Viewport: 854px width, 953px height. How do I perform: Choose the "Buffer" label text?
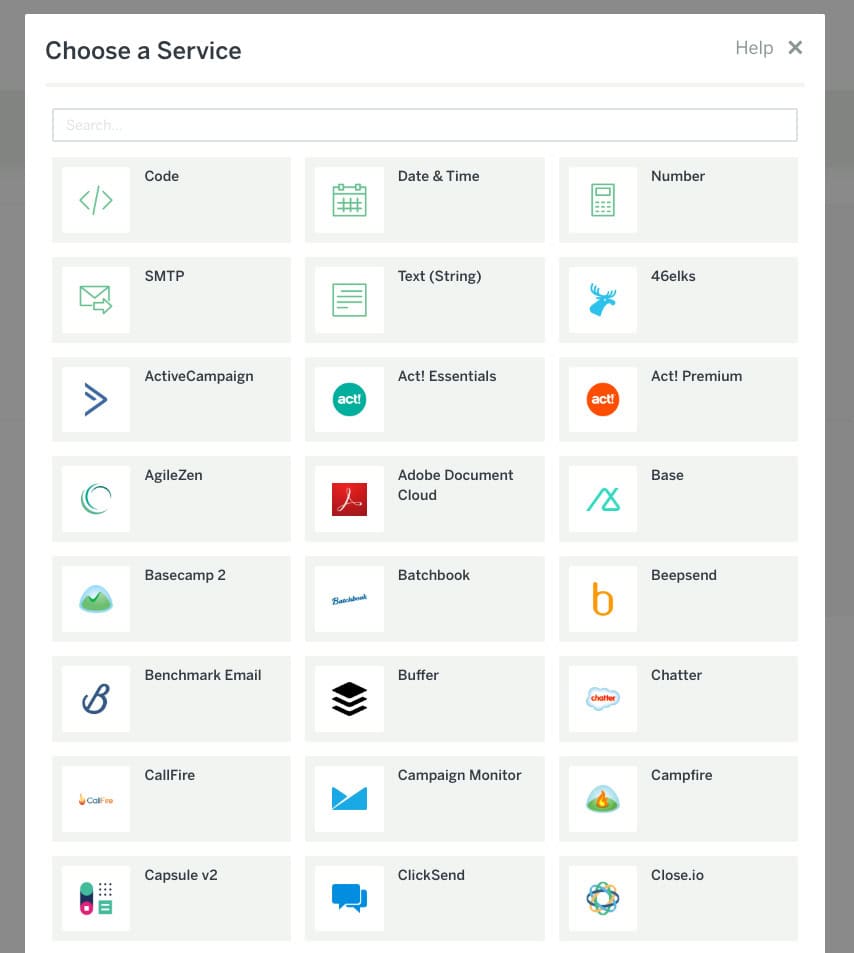pos(419,675)
